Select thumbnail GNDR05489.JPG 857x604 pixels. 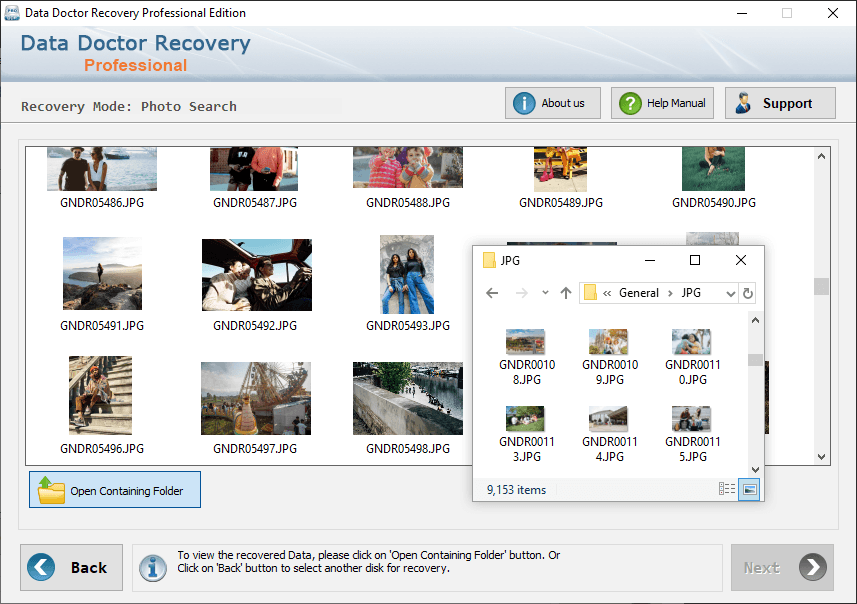click(560, 169)
